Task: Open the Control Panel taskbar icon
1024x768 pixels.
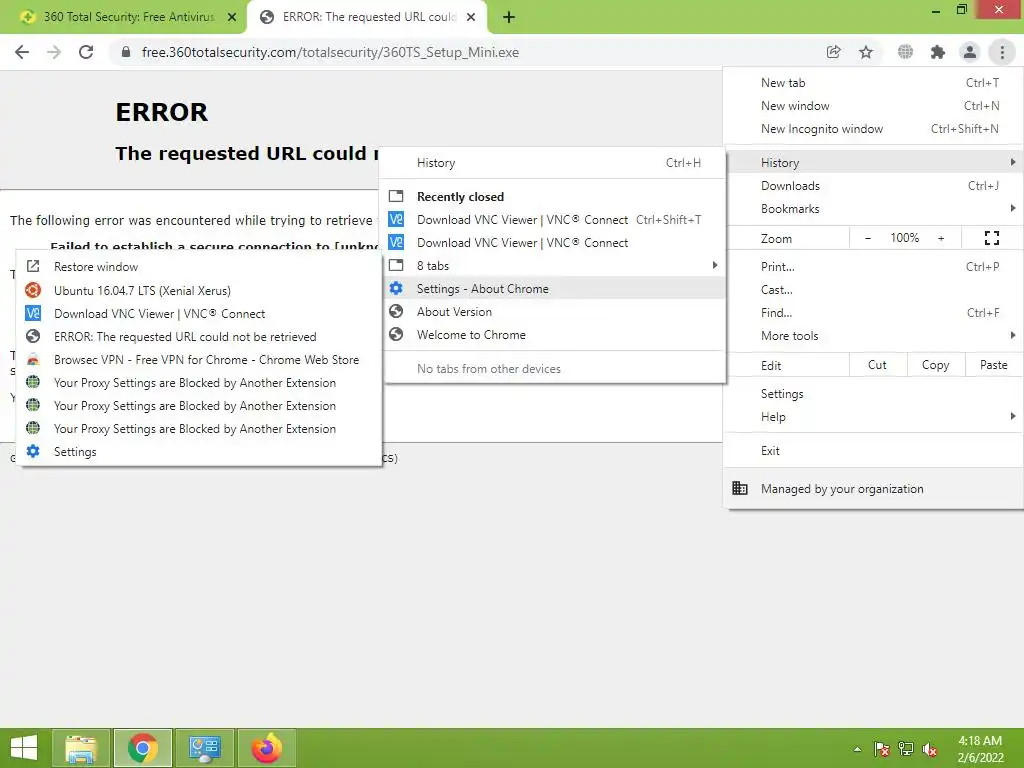Action: [x=204, y=748]
